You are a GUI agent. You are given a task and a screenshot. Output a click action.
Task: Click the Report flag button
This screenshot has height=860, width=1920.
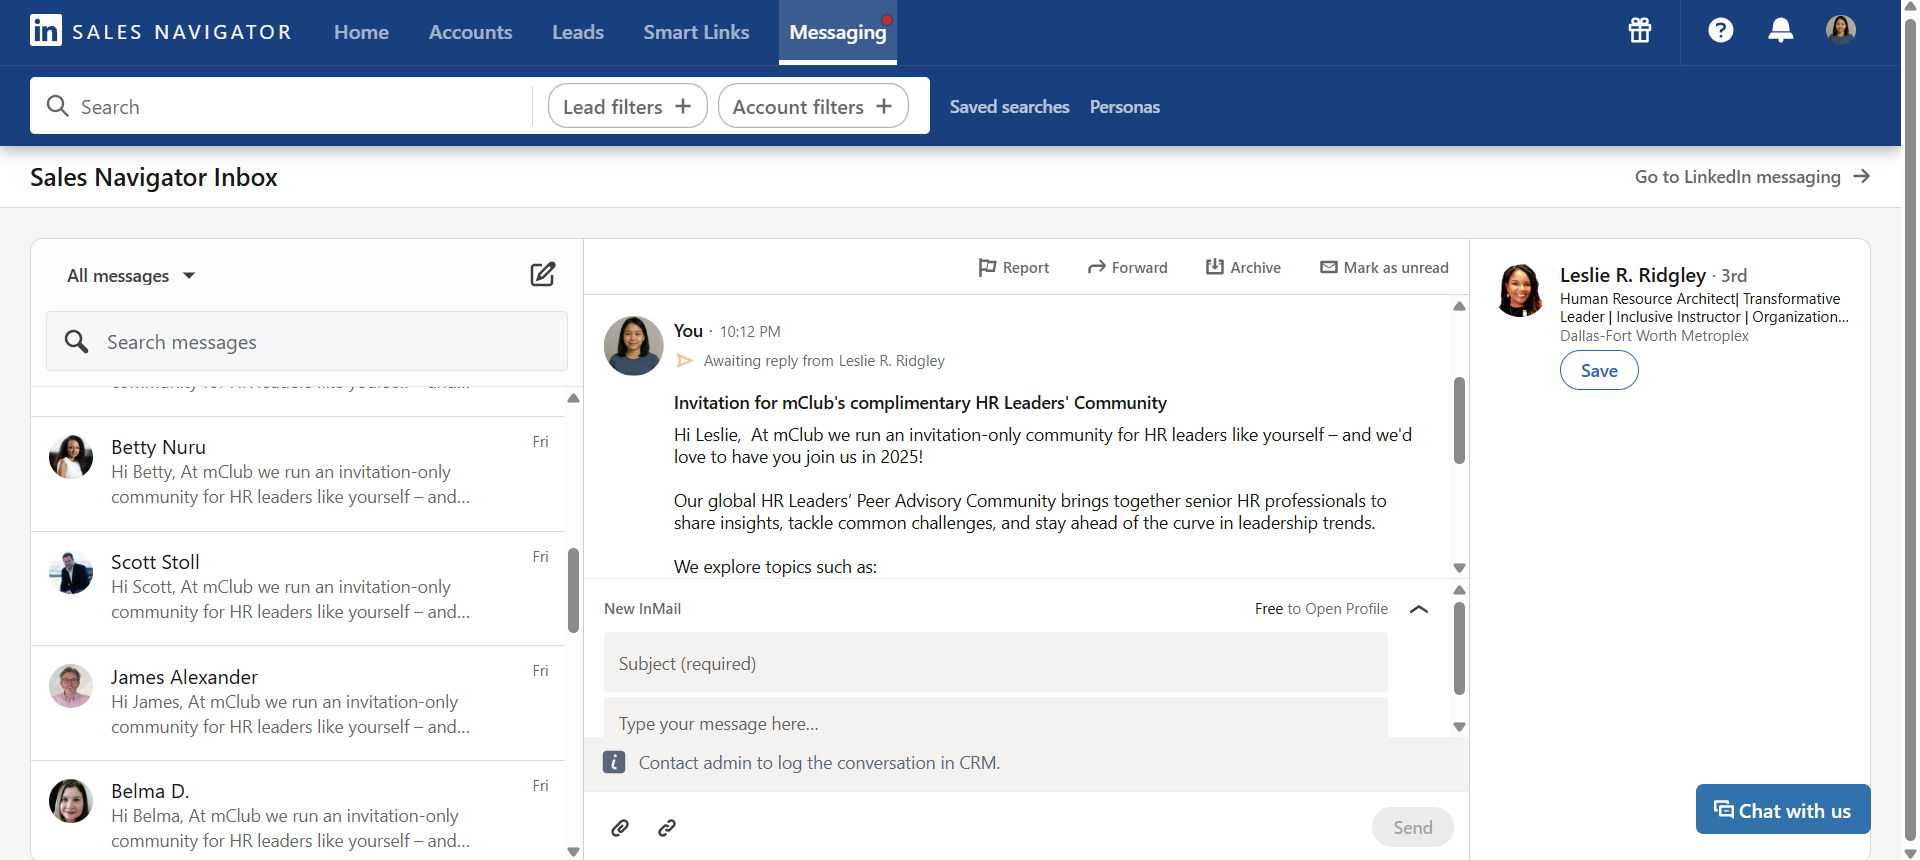[1013, 267]
